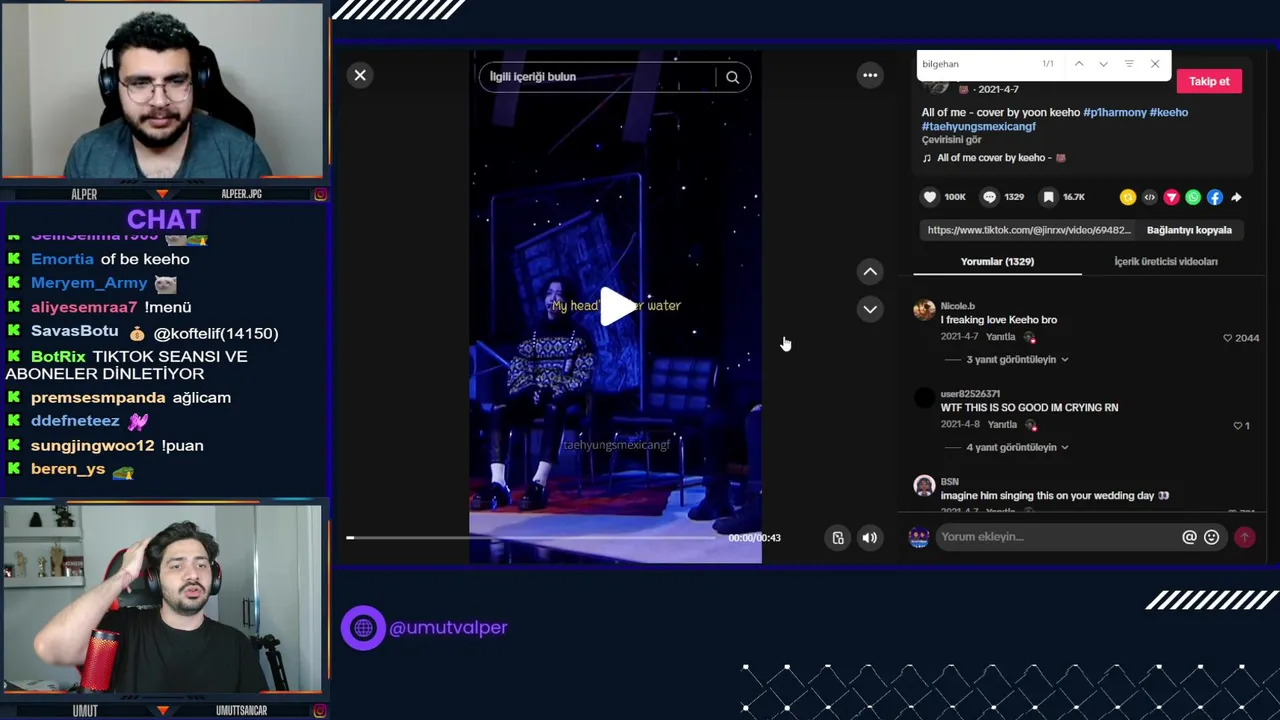Viewport: 1280px width, 720px height.
Task: Submit comment with red up-arrow button
Action: [x=1244, y=537]
